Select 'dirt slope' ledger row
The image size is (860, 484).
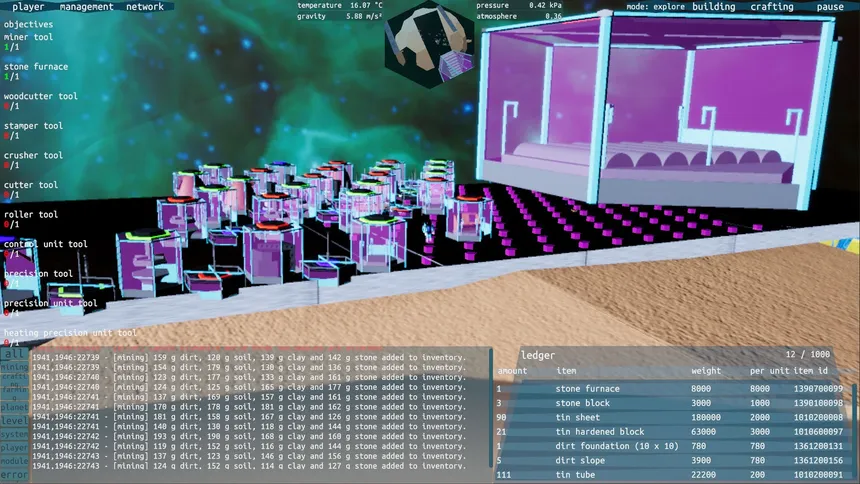coord(671,460)
